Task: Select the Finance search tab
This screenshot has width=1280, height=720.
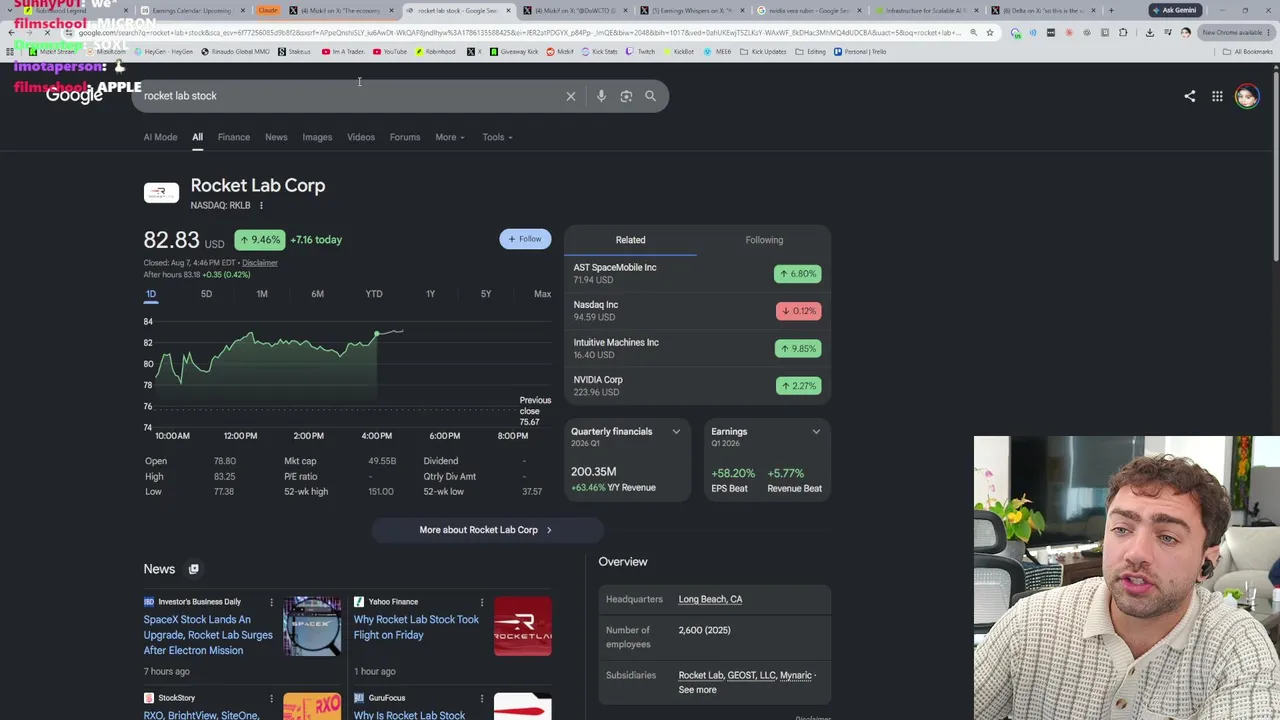Action: (x=234, y=137)
